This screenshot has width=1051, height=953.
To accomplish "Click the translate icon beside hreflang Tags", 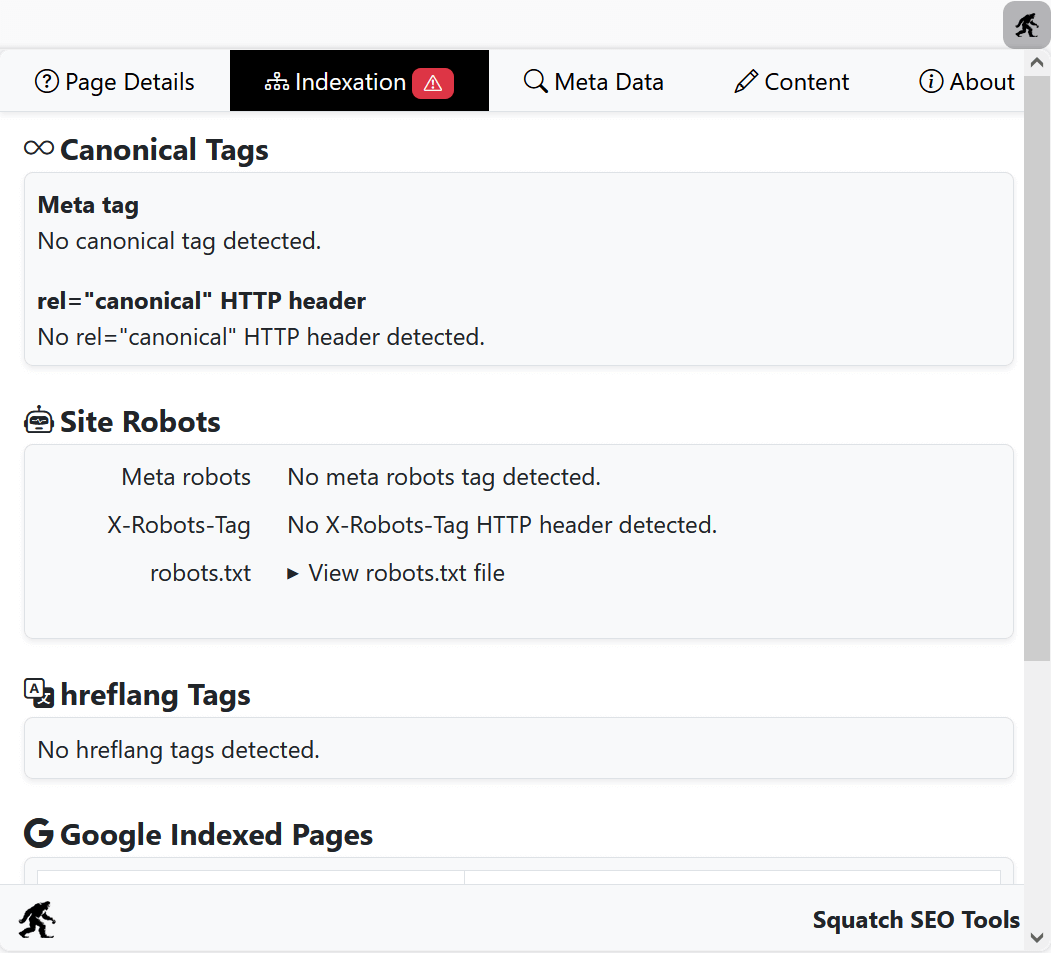I will pyautogui.click(x=38, y=694).
